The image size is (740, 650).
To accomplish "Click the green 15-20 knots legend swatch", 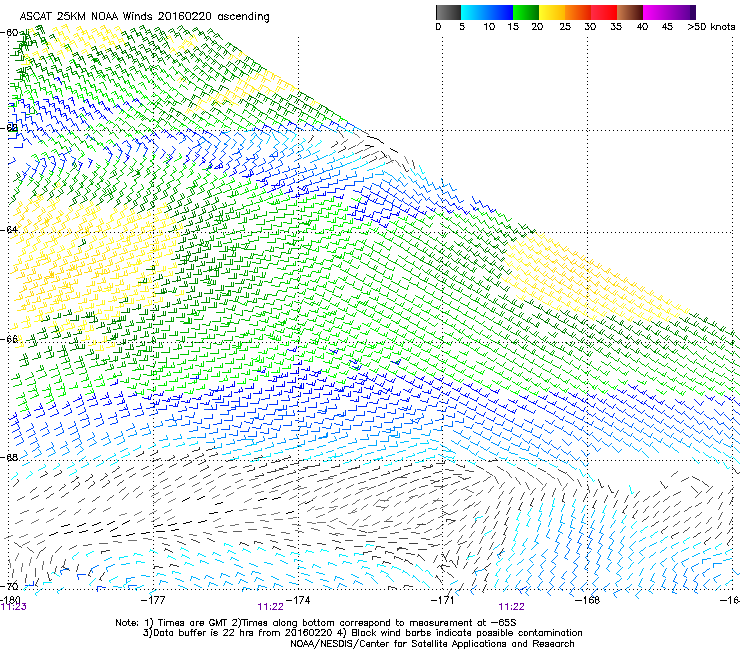I will pyautogui.click(x=526, y=12).
